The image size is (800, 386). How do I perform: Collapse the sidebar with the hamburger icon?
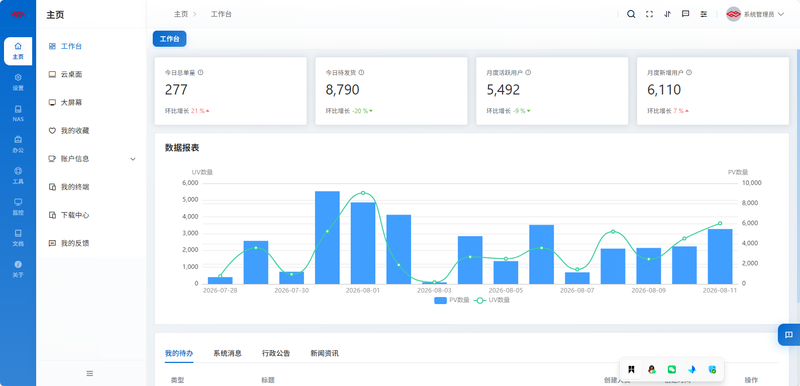click(x=90, y=373)
